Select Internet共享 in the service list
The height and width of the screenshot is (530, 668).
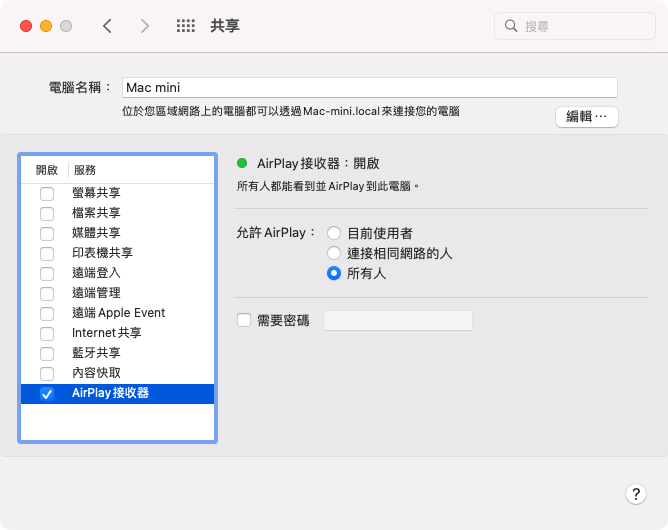106,333
